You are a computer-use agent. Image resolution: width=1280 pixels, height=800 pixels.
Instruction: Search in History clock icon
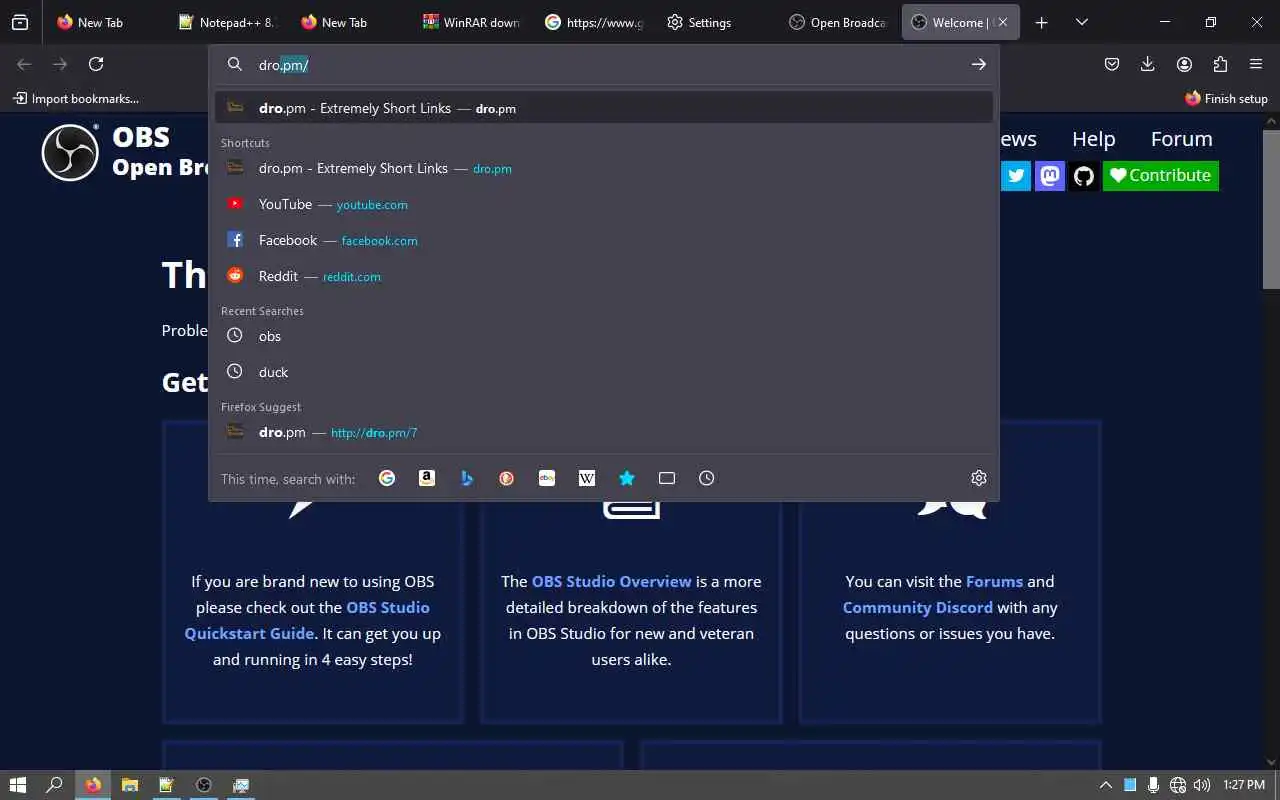[707, 478]
